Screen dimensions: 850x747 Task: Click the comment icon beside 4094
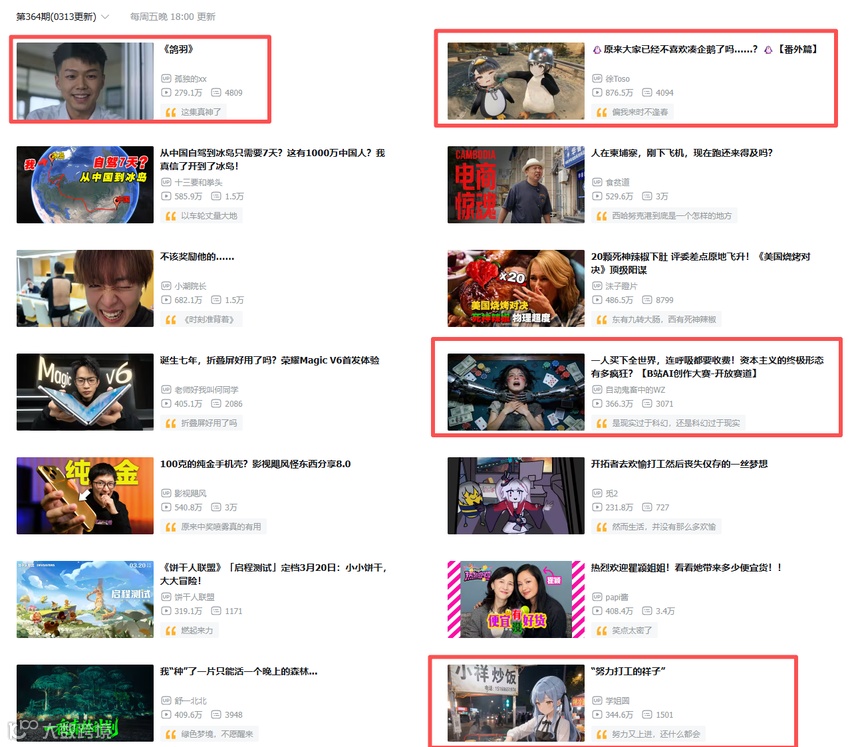tap(647, 93)
